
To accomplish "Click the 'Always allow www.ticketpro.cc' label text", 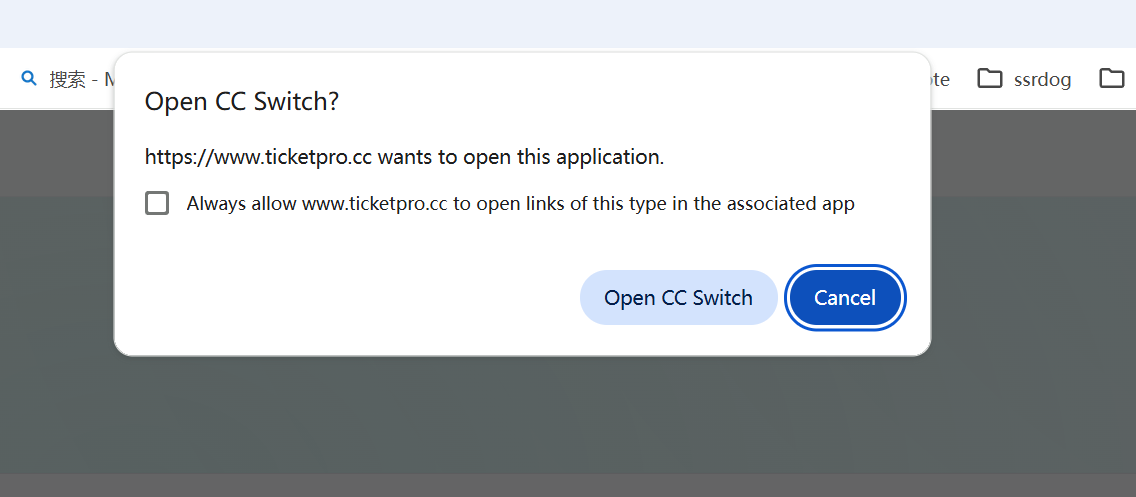I will [x=317, y=204].
